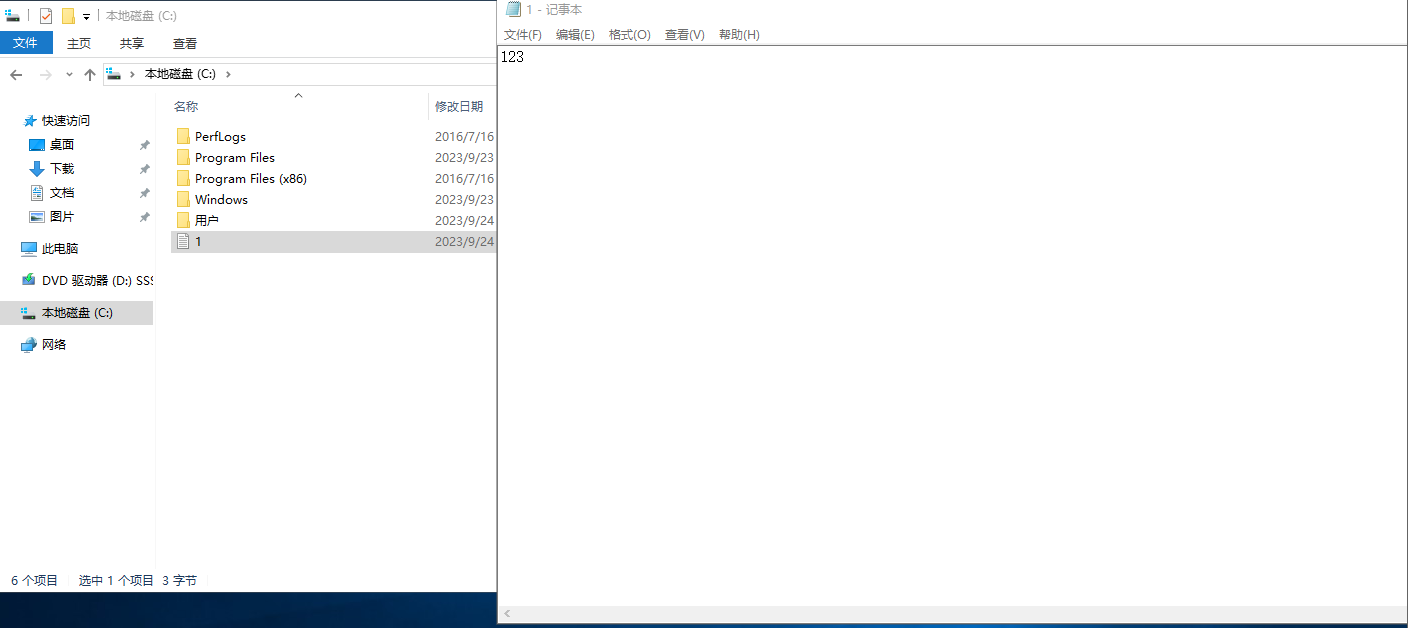Screen dimensions: 1408x628
Task: Open Notepad's 帮助(H) menu
Action: pos(739,35)
